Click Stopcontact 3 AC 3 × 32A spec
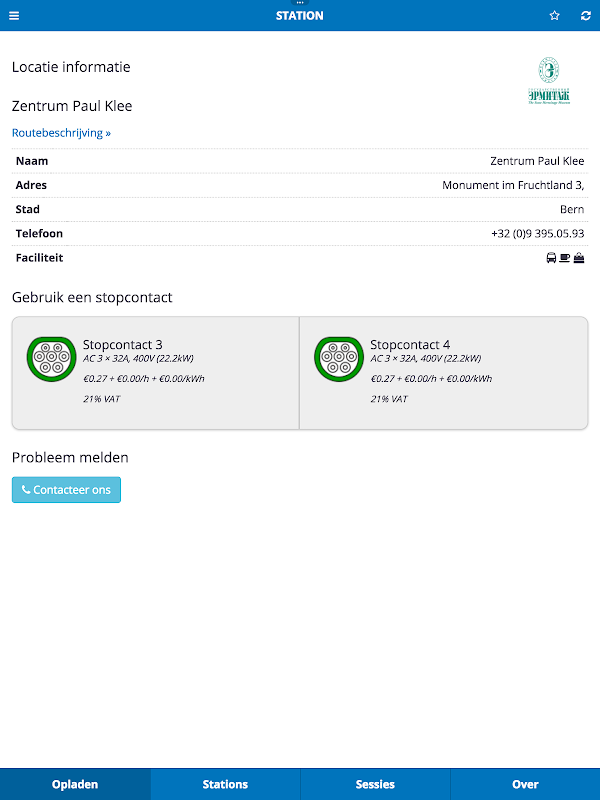 coord(138,358)
